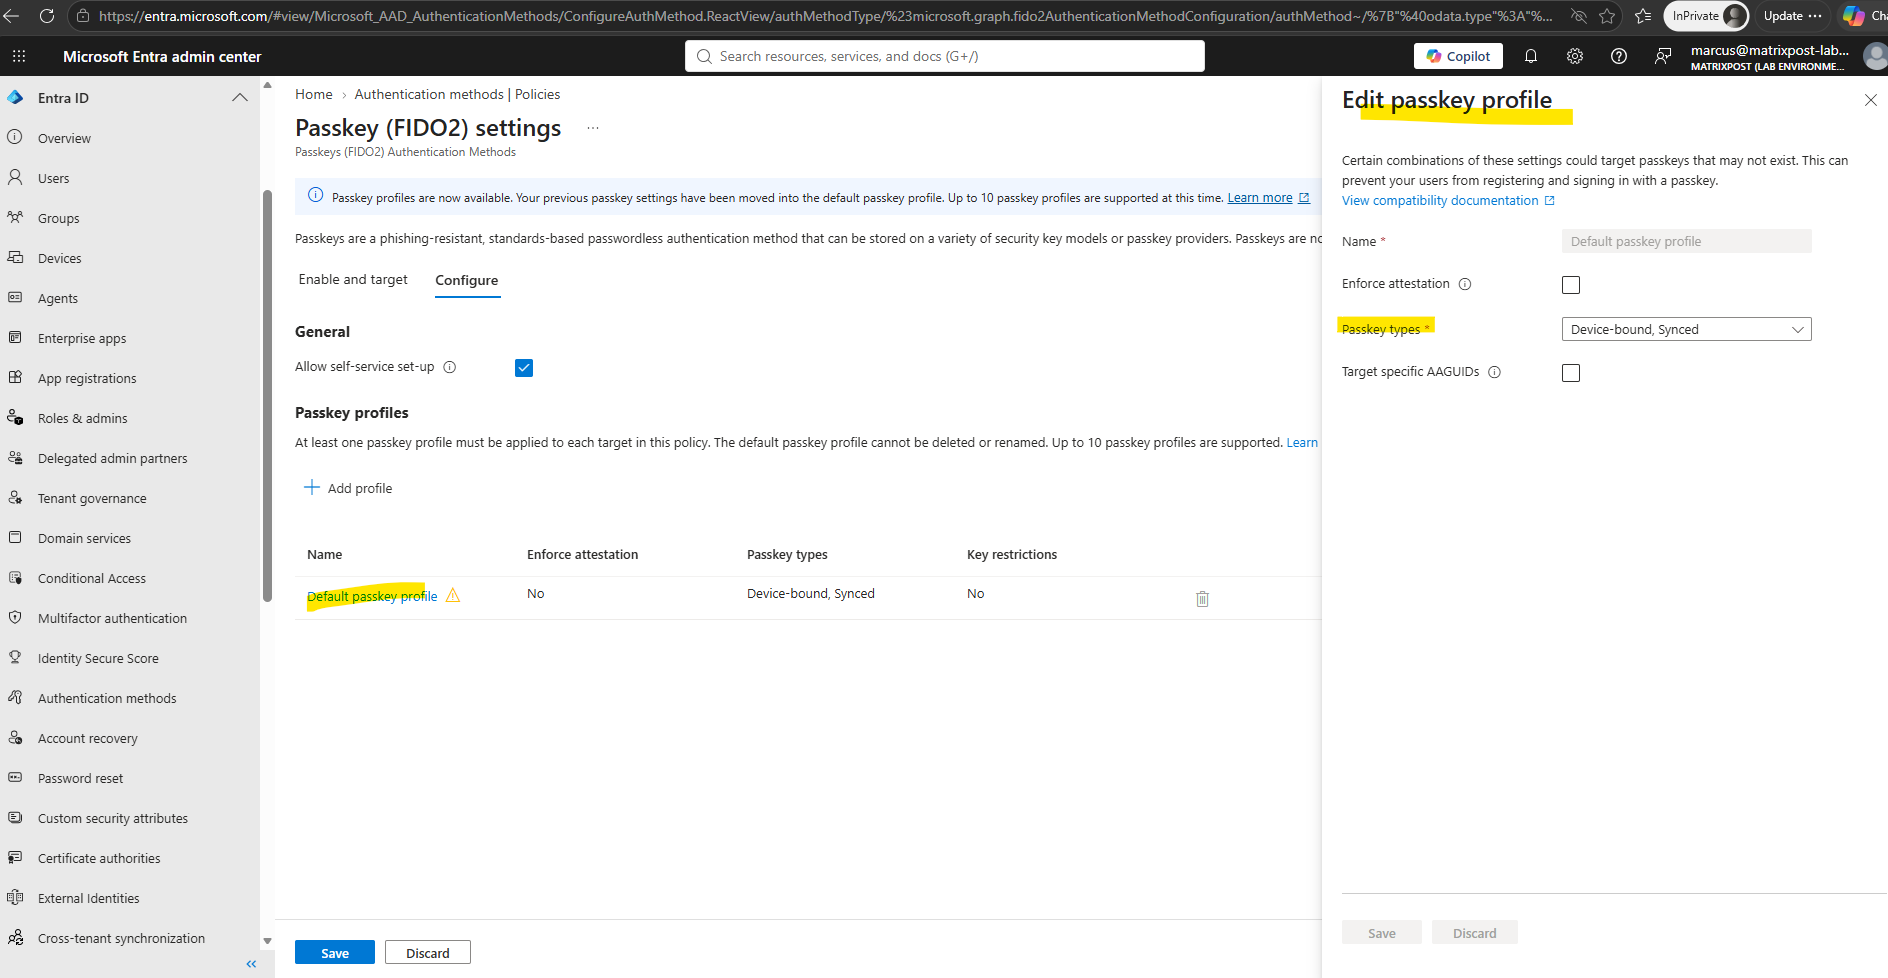Open Users in sidebar
The height and width of the screenshot is (978, 1888).
54,178
